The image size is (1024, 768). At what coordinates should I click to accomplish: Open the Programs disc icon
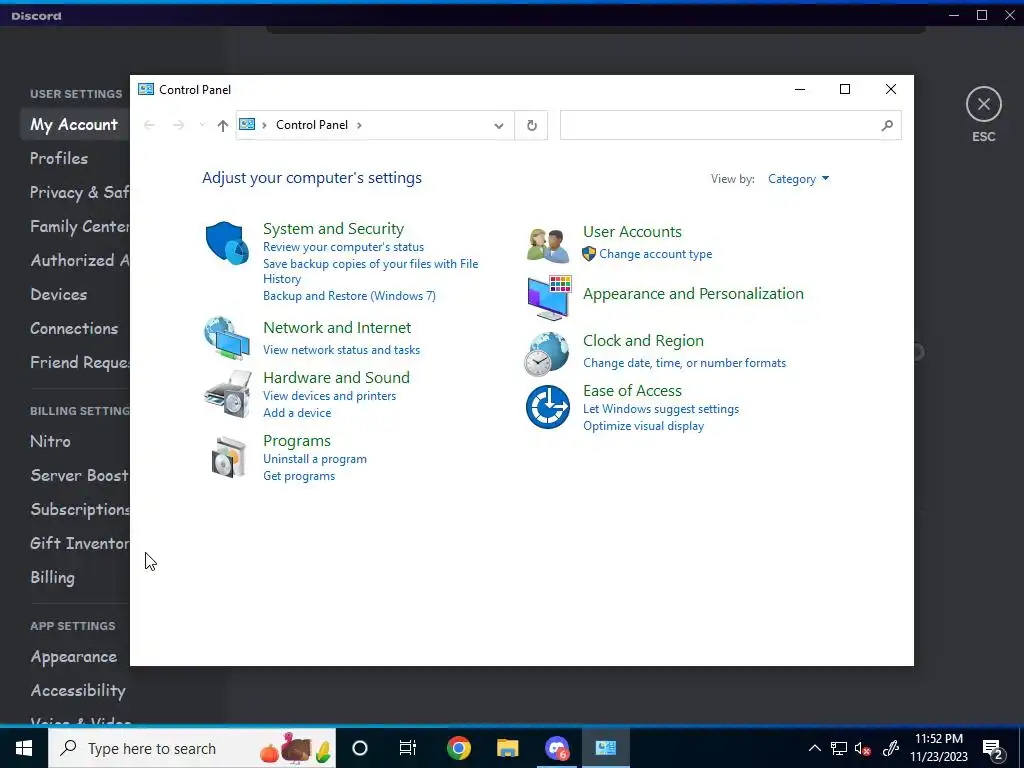(229, 457)
